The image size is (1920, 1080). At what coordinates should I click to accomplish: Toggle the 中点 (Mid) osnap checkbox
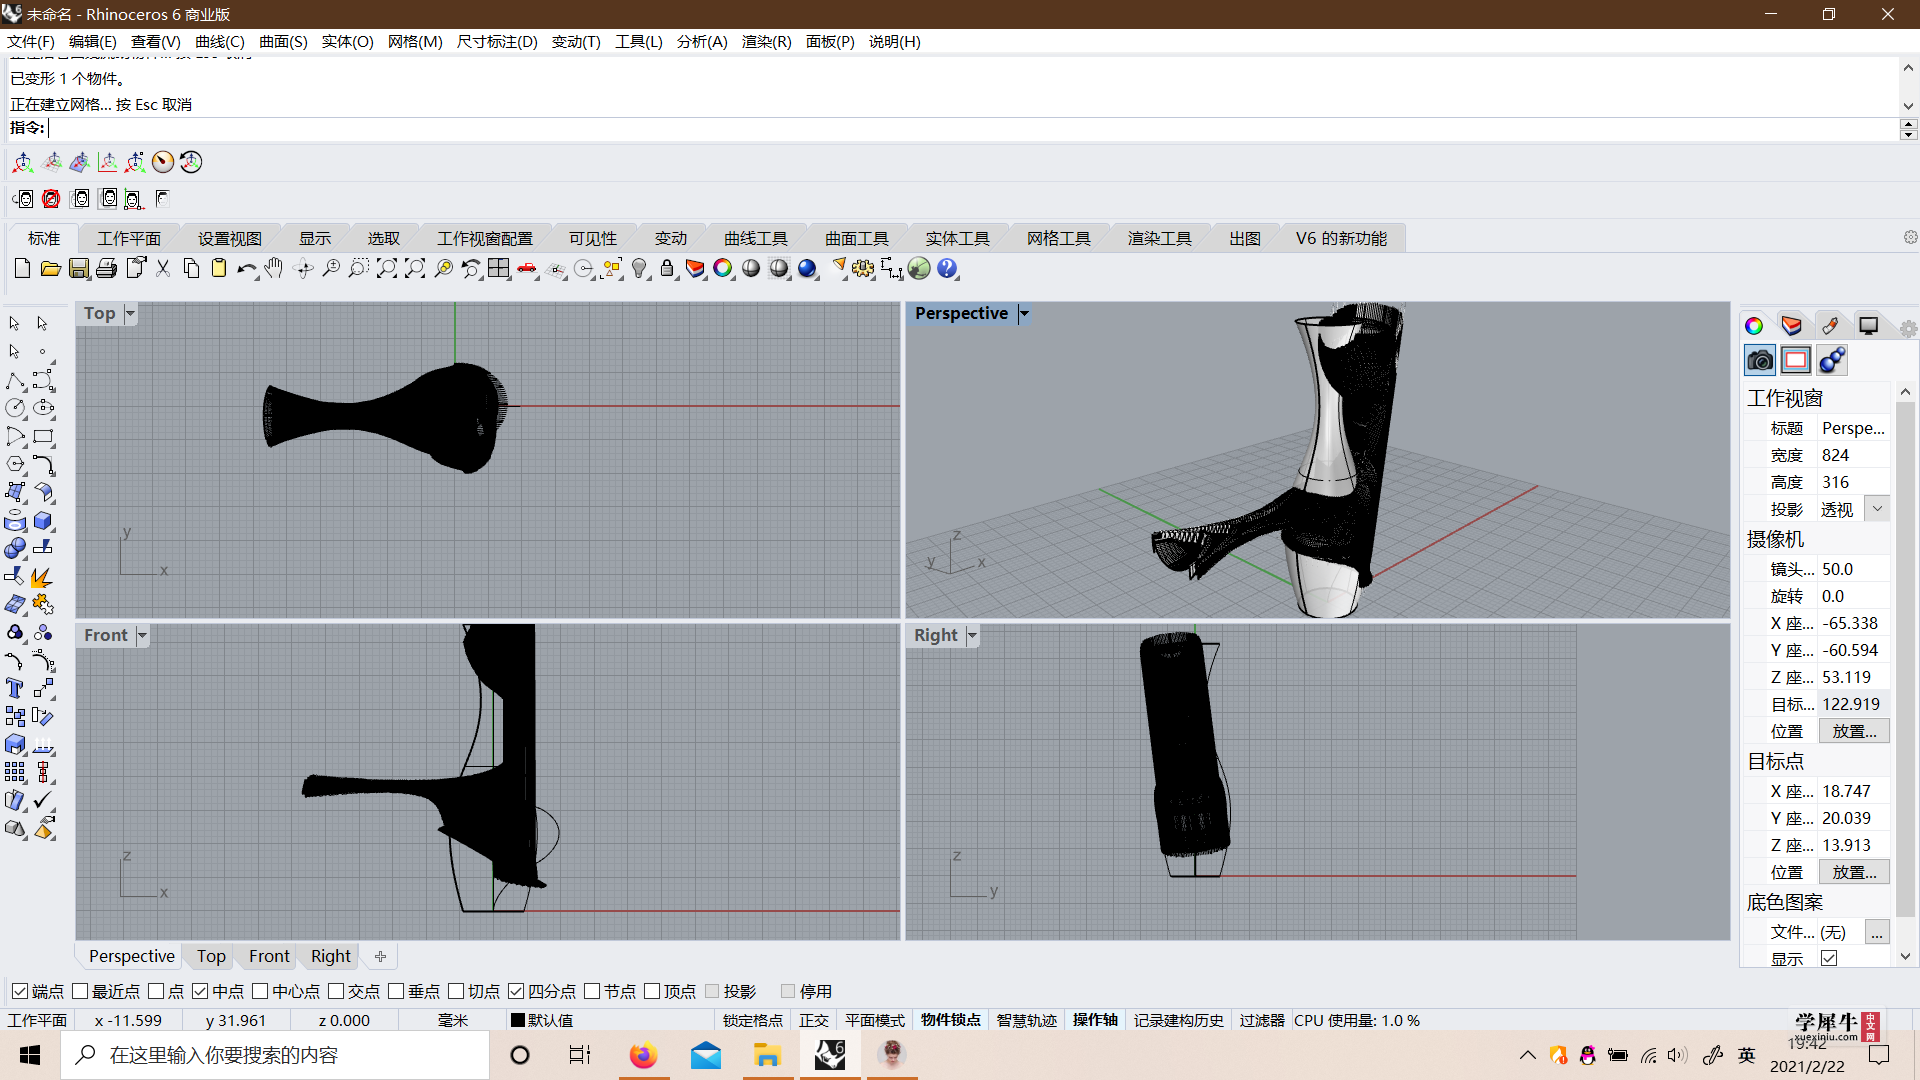tap(200, 991)
